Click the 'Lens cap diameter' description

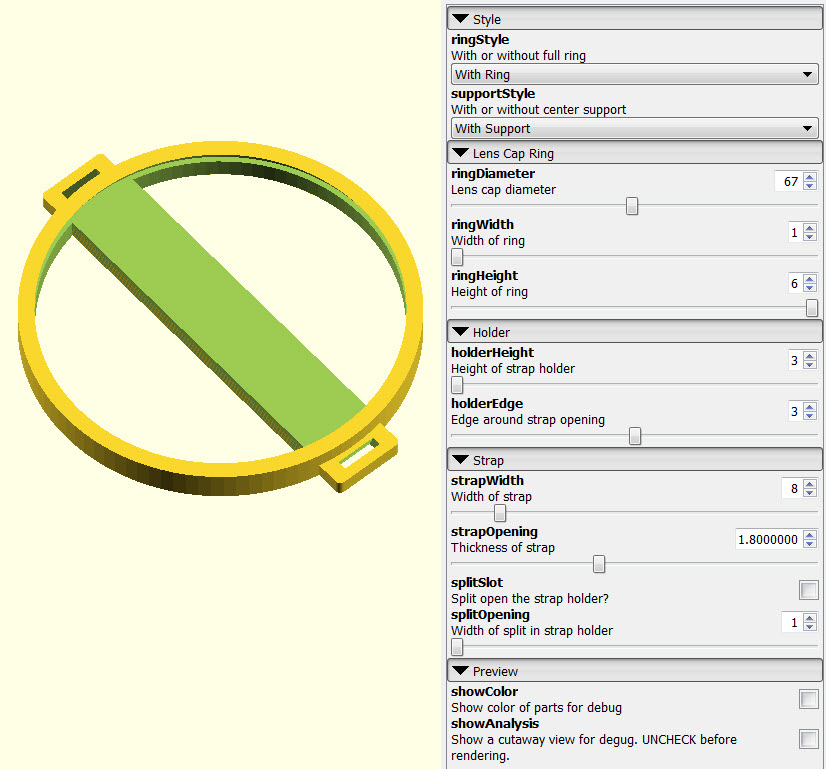coord(503,190)
